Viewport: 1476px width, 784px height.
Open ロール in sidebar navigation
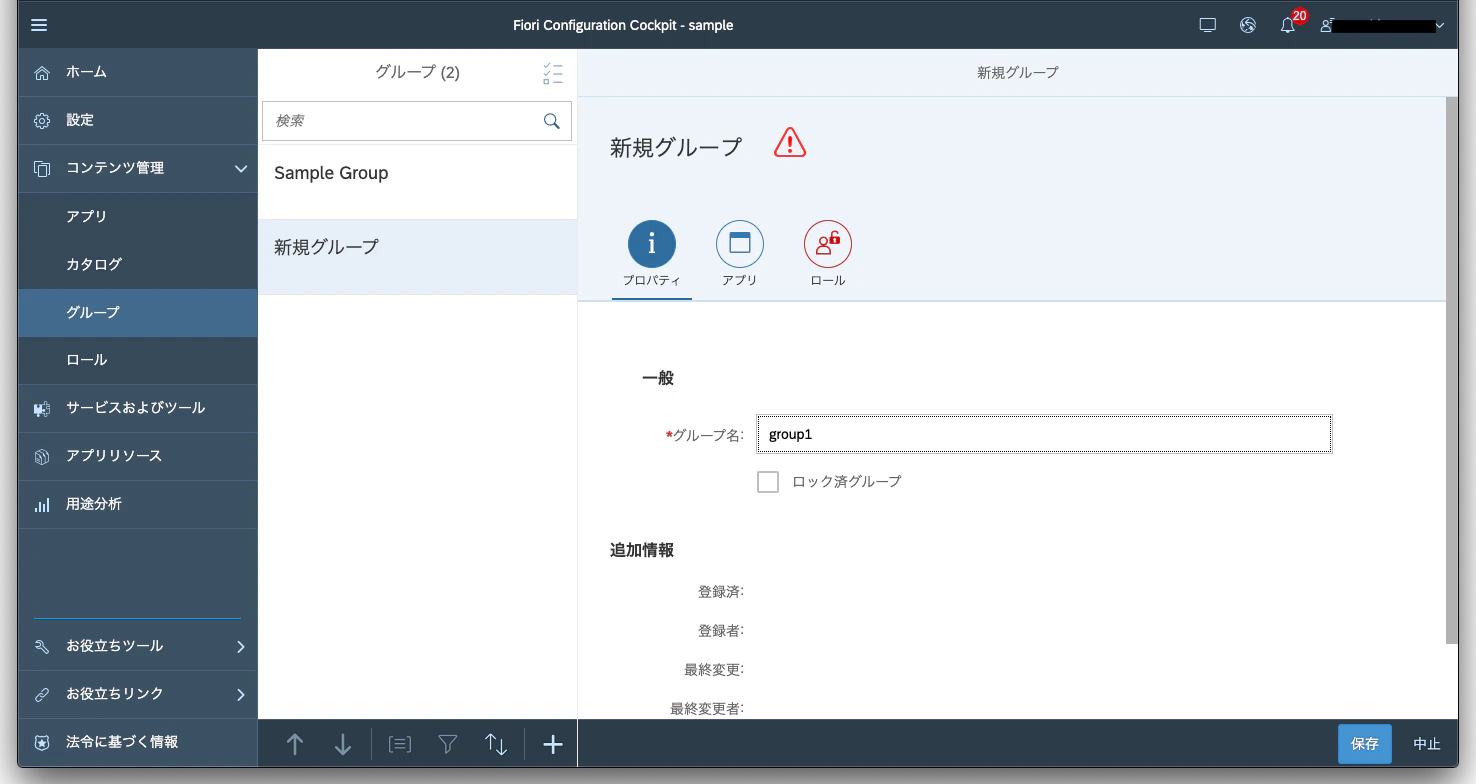[x=138, y=360]
